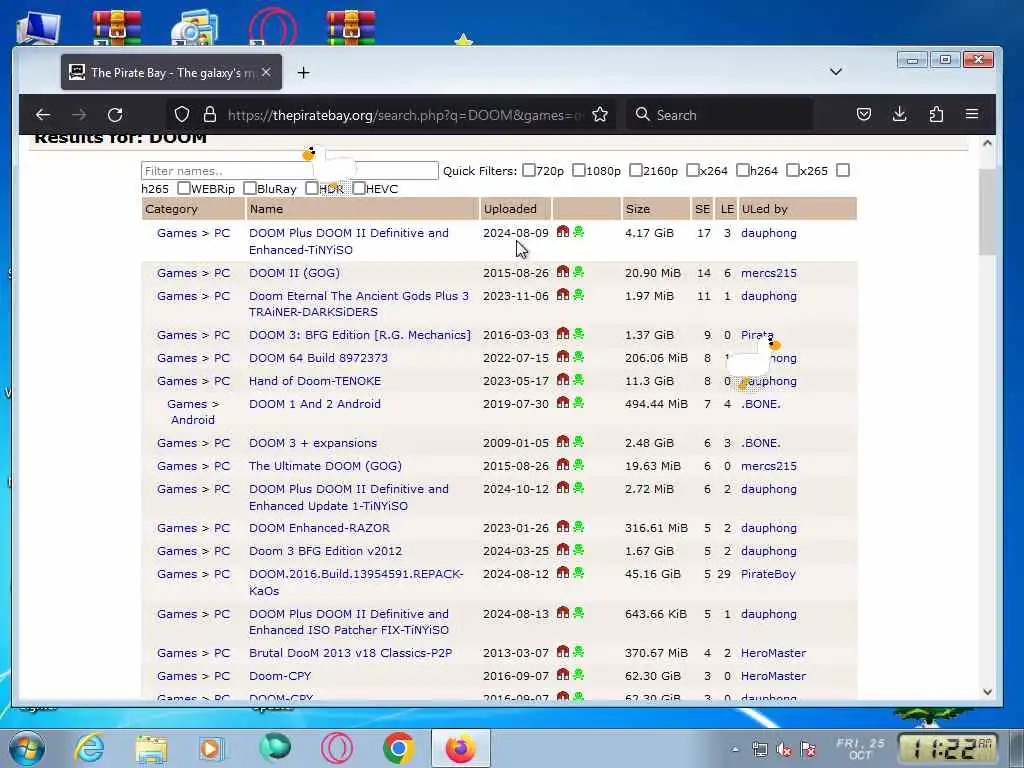1024x768 pixels.
Task: Open the extensions puzzle icon
Action: point(936,115)
